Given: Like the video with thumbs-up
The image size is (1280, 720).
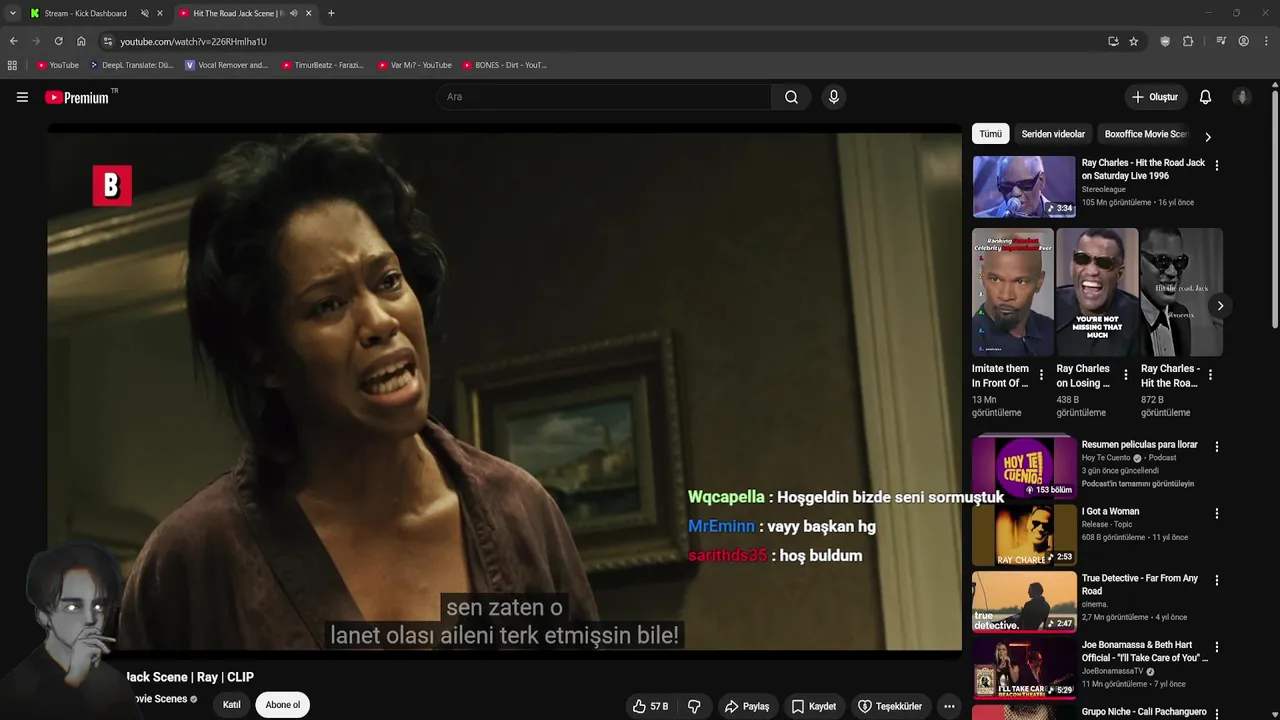Looking at the screenshot, I should (x=650, y=706).
